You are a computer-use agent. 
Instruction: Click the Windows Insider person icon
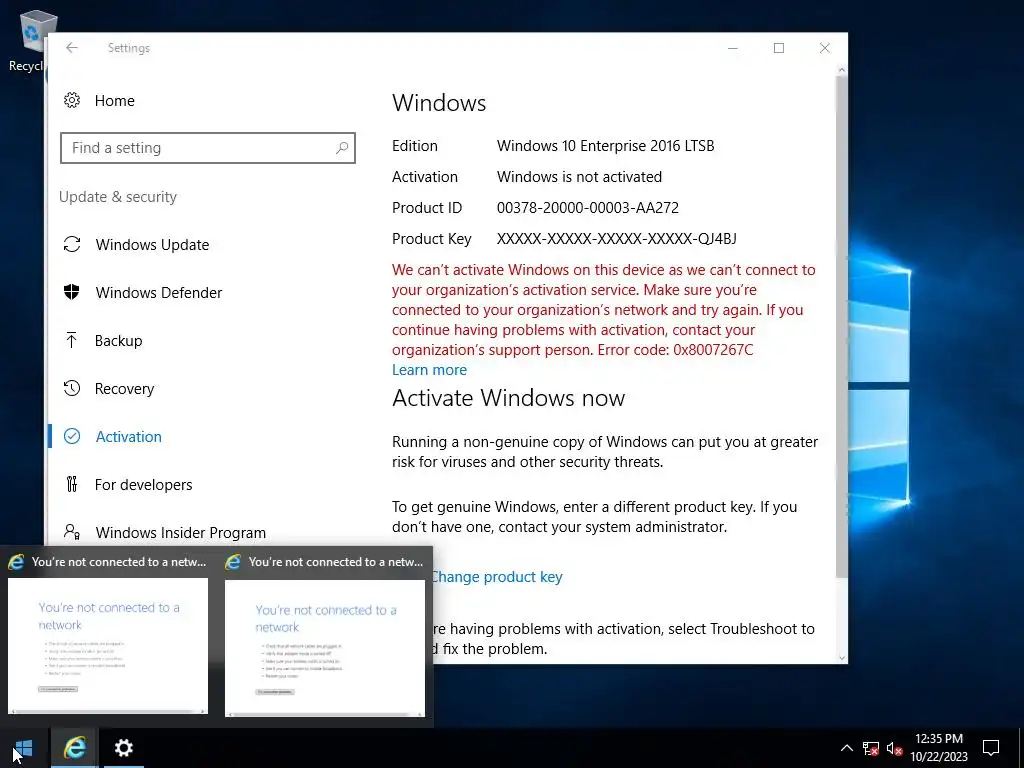(72, 532)
